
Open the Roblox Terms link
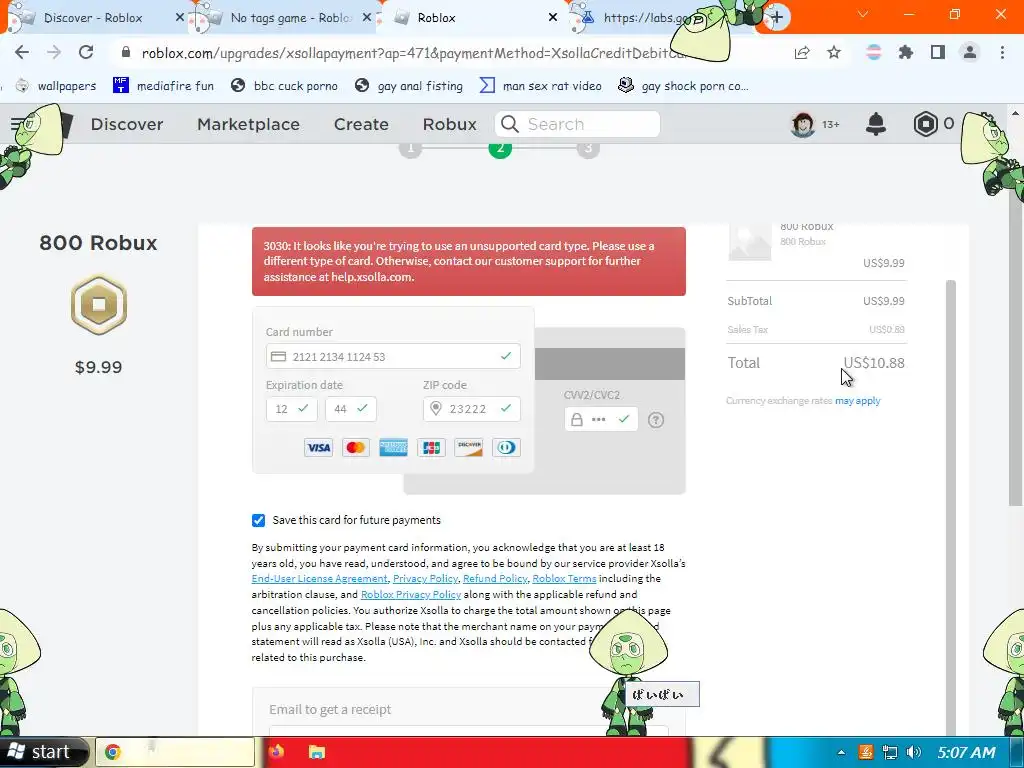[564, 579]
